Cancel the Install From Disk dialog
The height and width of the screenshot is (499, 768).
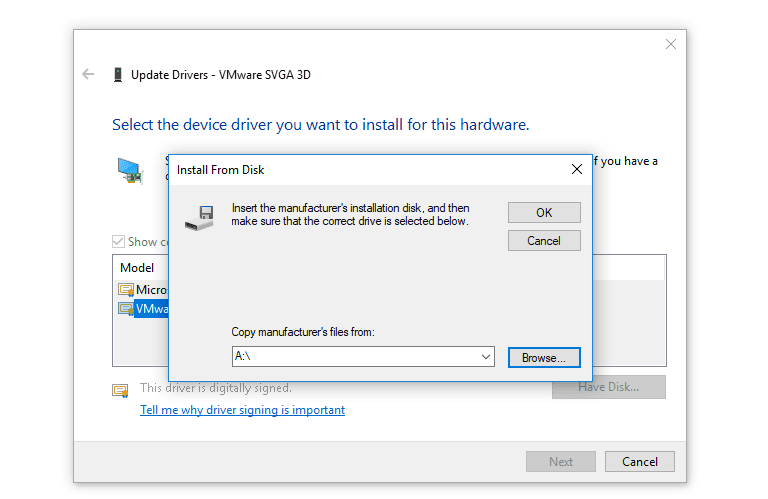point(544,241)
